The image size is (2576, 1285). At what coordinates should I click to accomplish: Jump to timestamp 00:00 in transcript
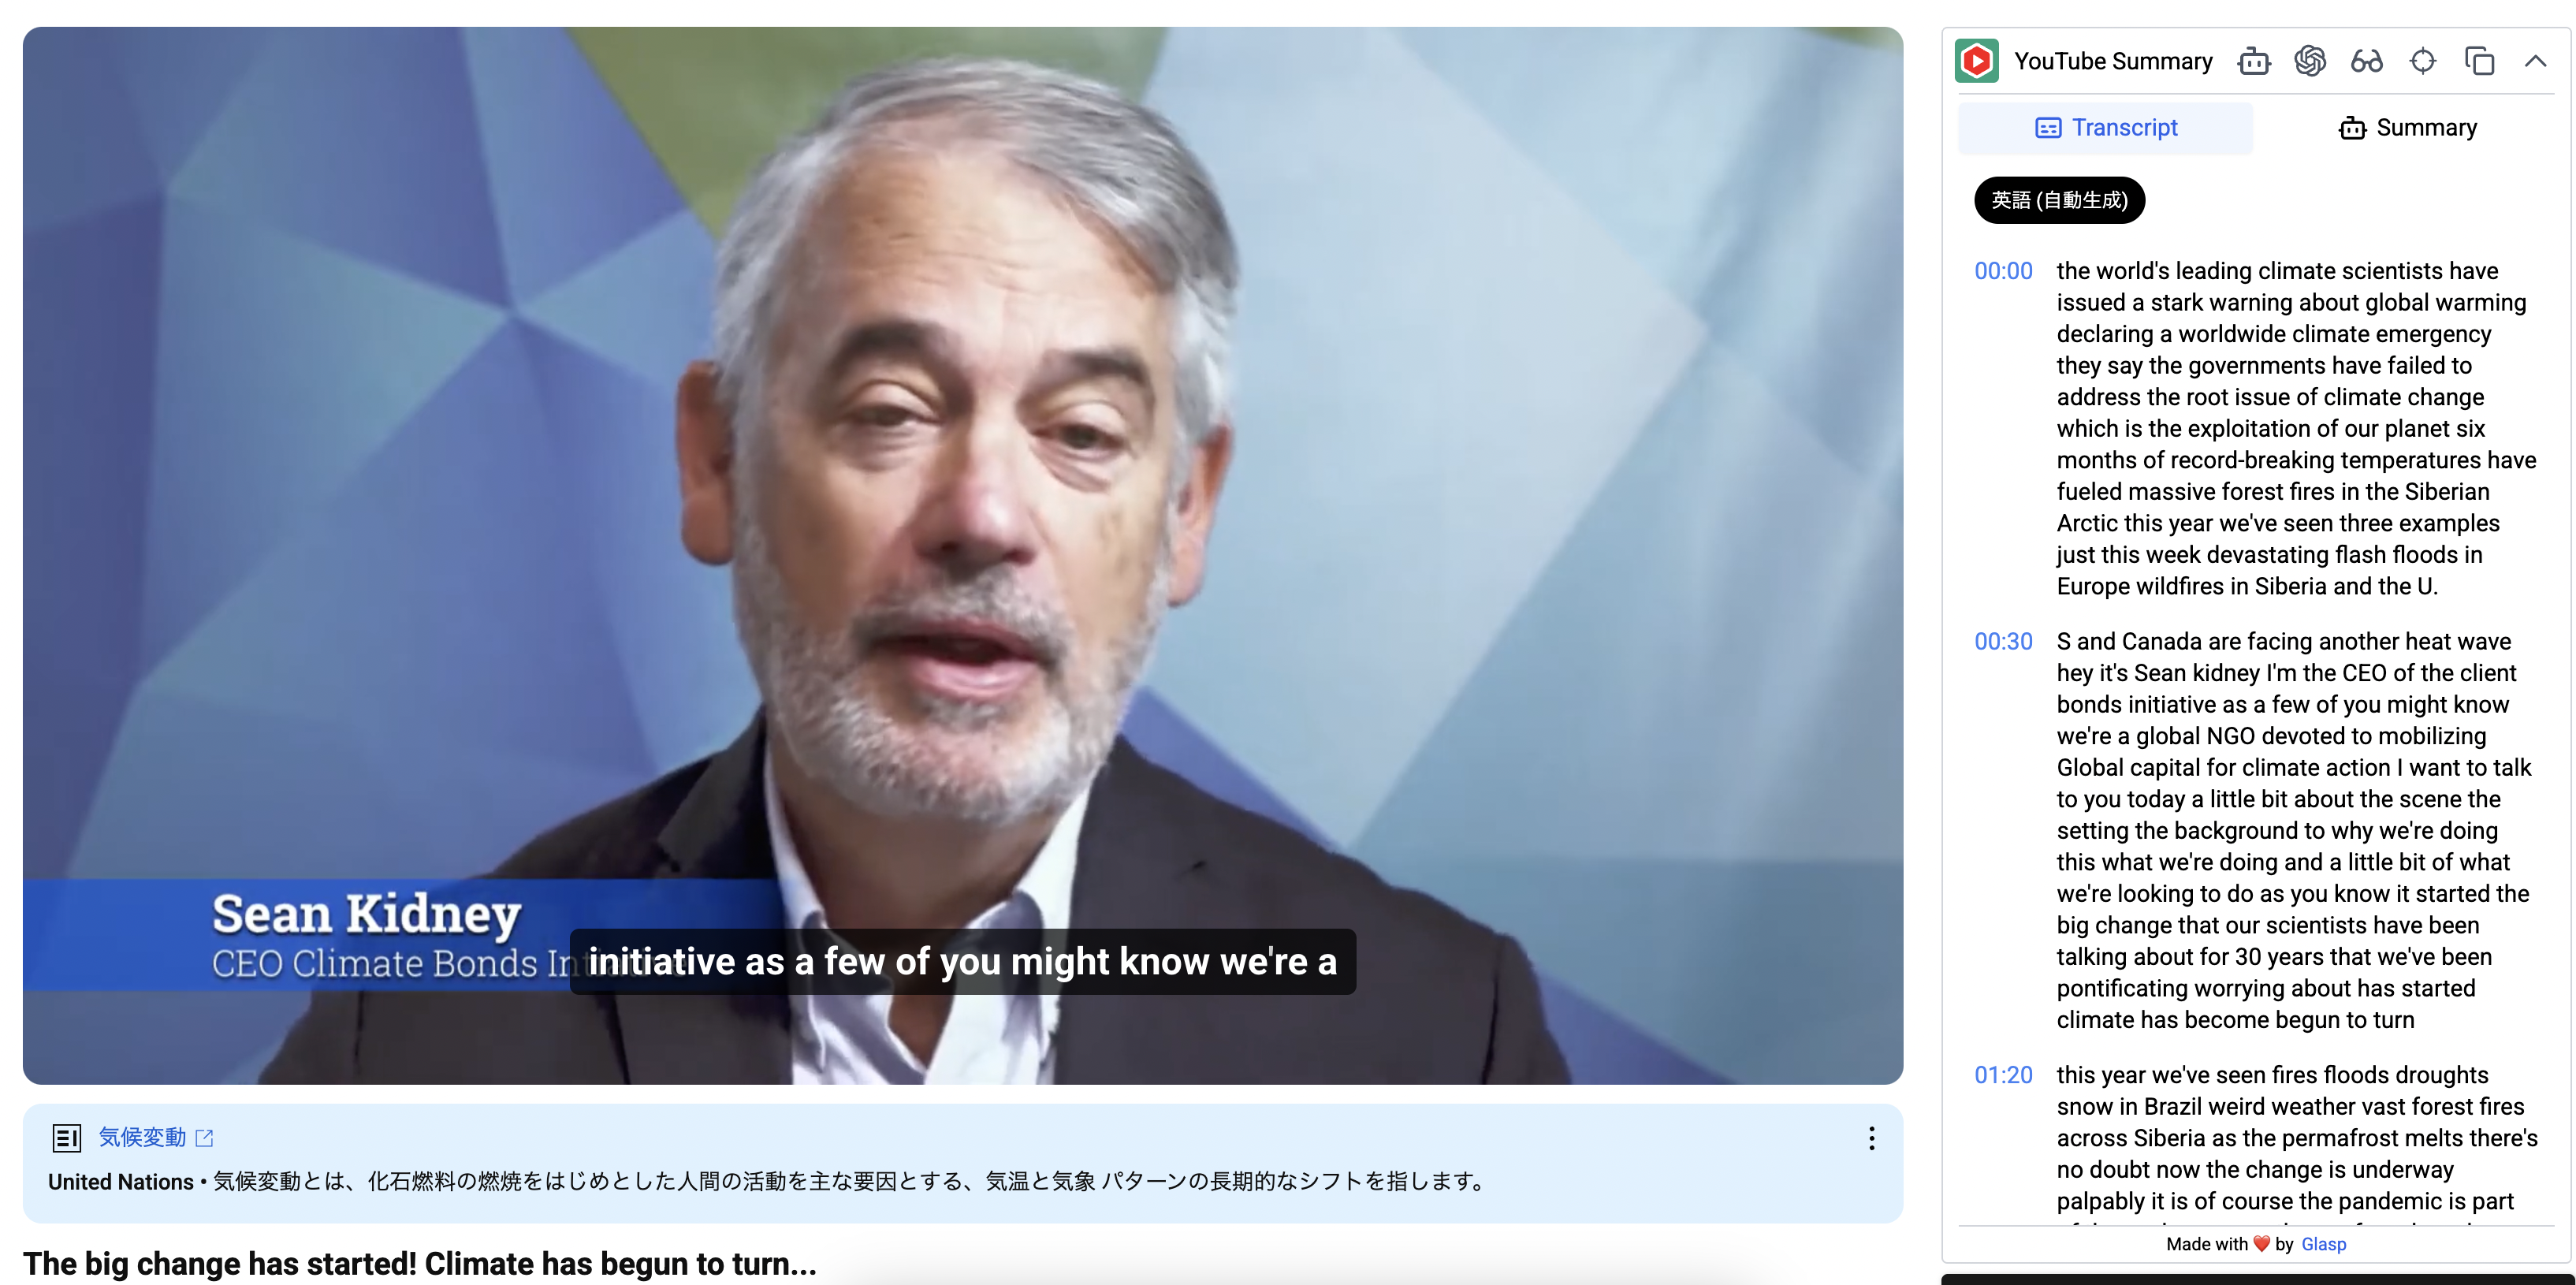point(2003,271)
